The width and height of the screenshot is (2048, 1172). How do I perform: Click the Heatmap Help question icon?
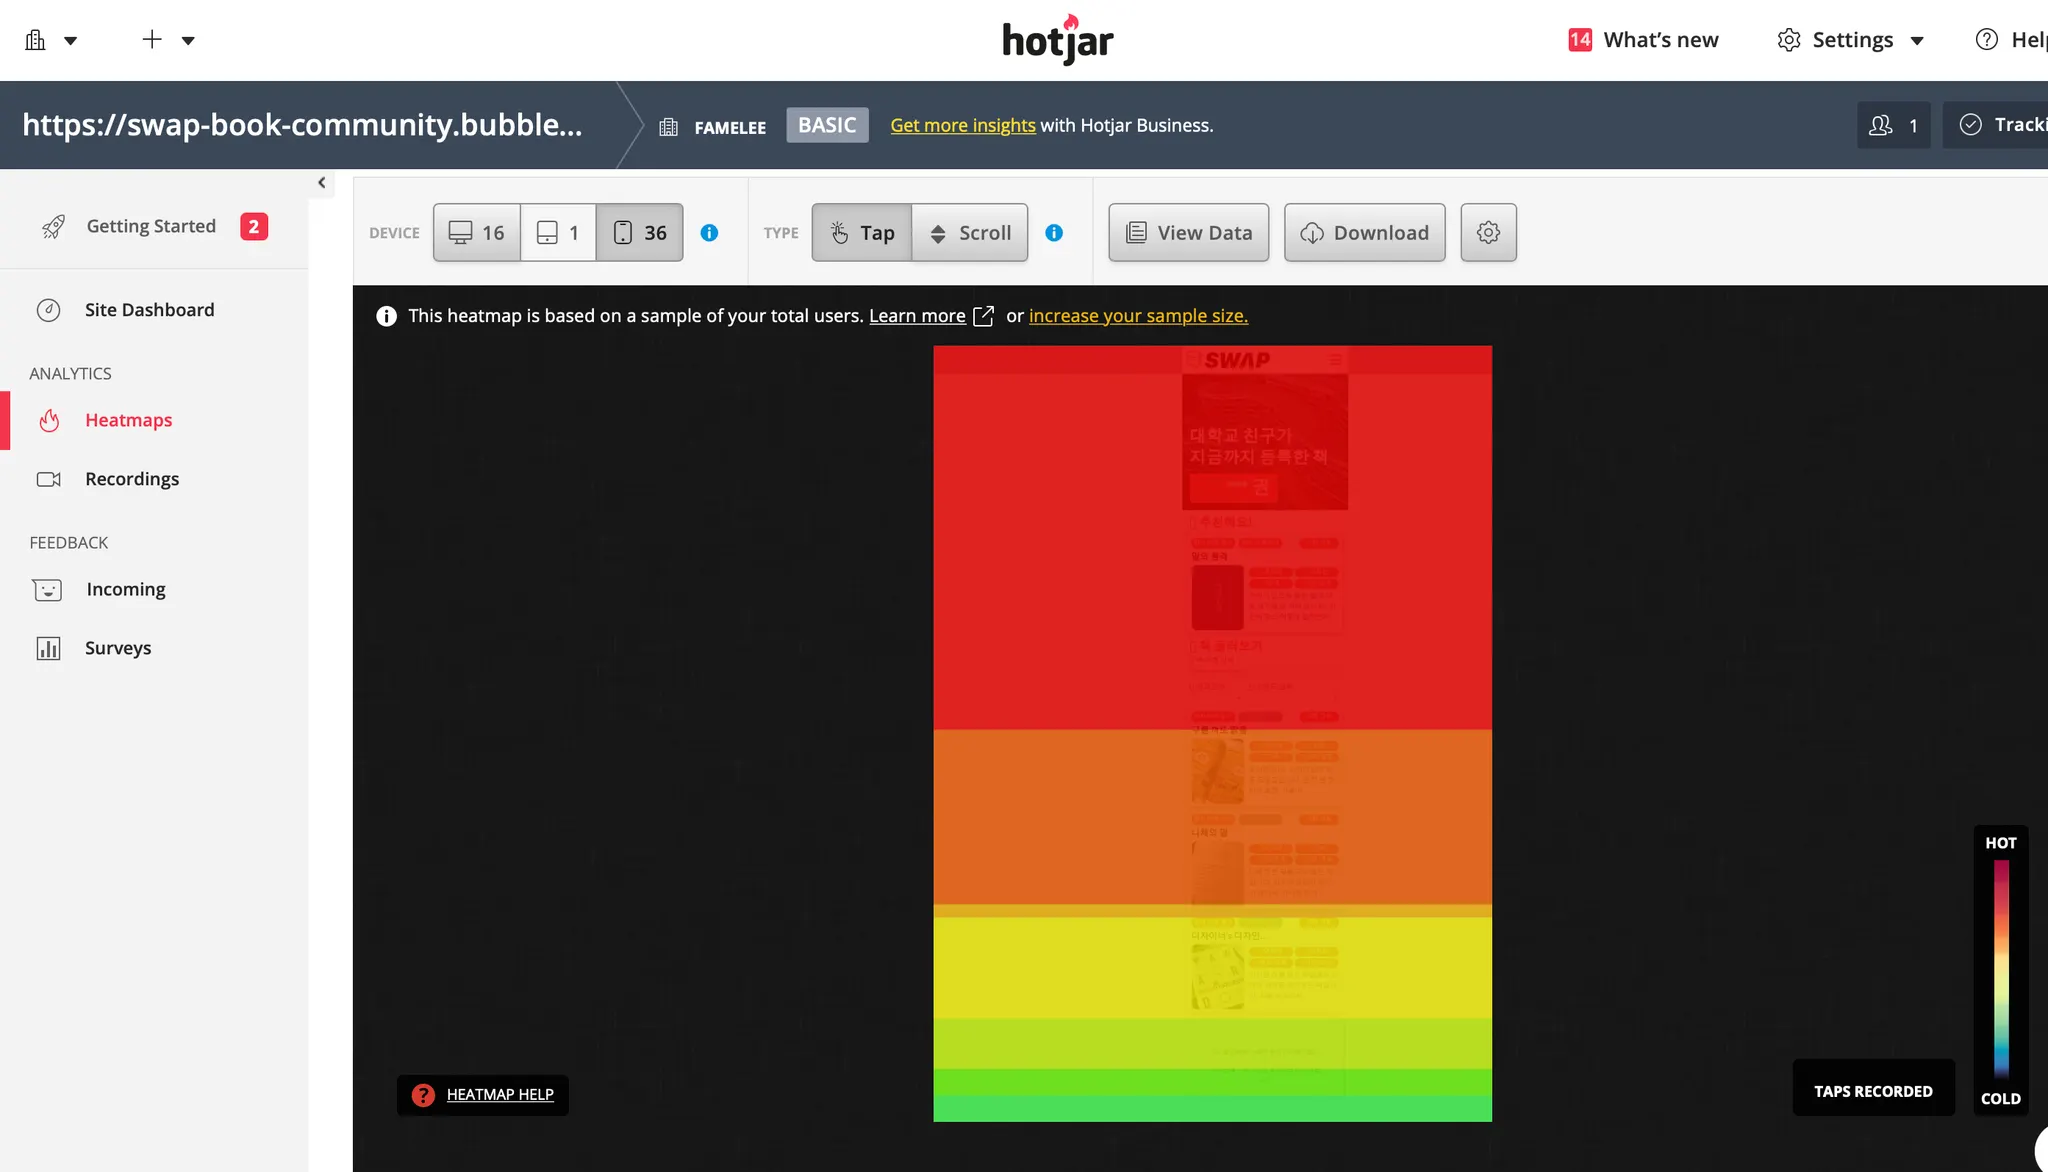point(423,1095)
